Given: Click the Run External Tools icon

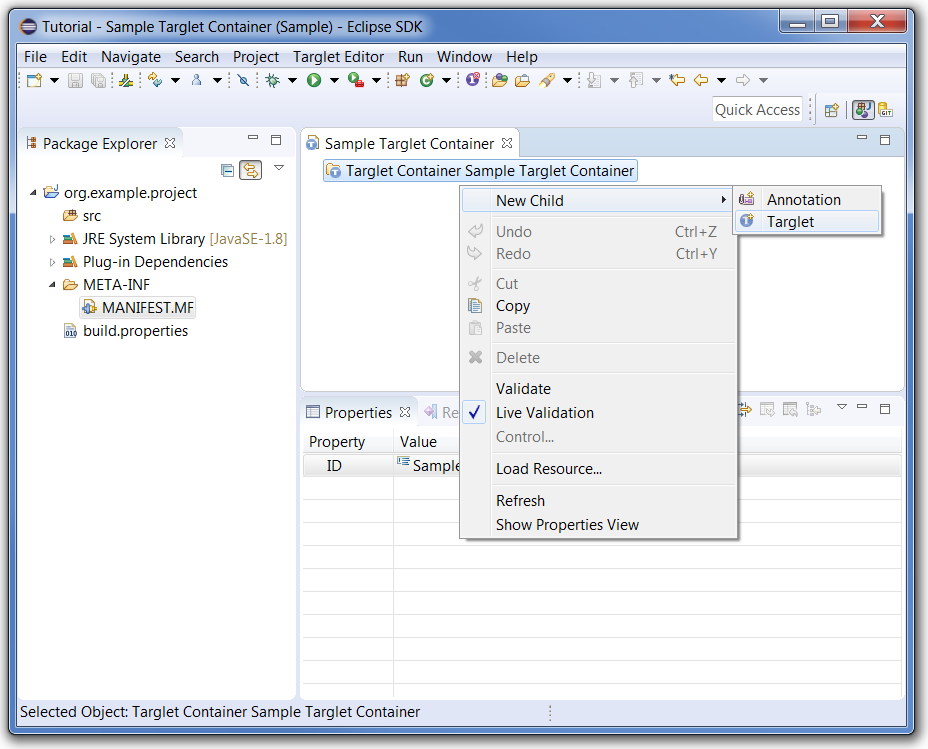Looking at the screenshot, I should 356,80.
